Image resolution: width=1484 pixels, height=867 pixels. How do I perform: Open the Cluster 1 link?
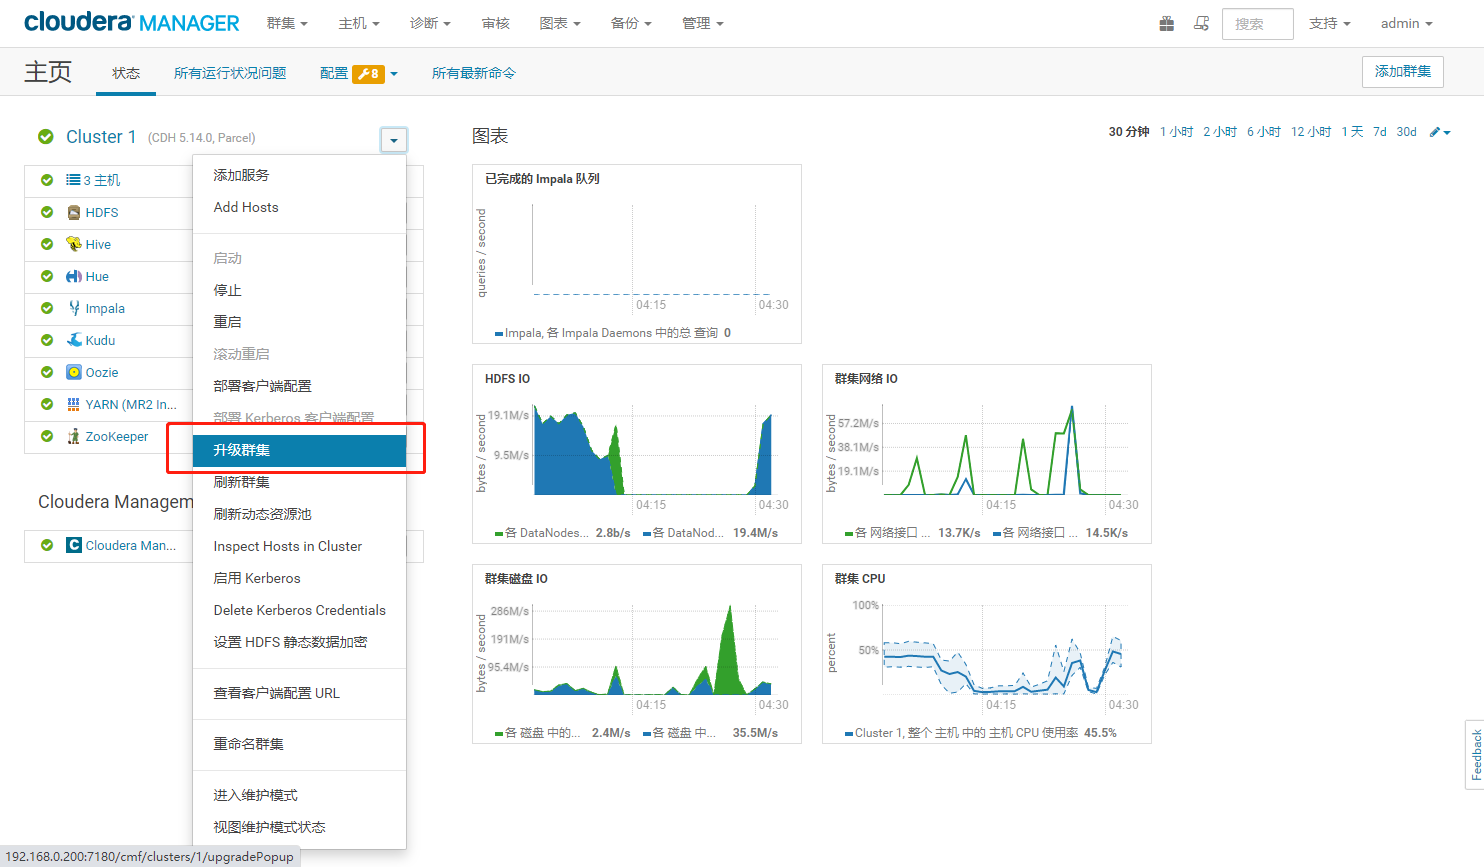click(x=101, y=137)
